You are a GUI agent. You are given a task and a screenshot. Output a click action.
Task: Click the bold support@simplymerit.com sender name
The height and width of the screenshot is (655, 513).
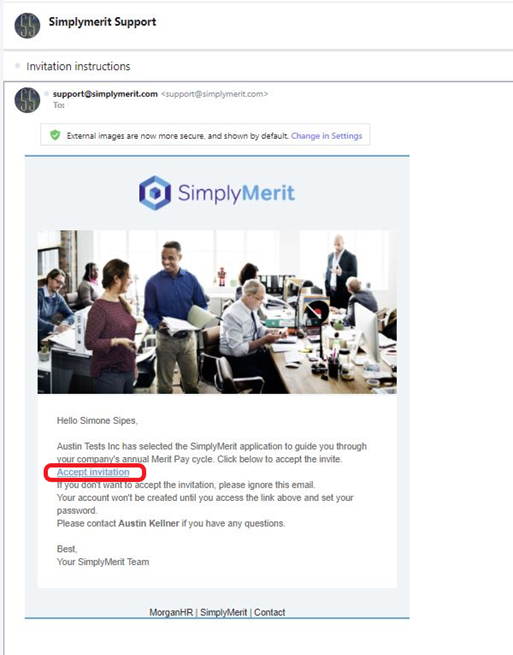tap(105, 94)
